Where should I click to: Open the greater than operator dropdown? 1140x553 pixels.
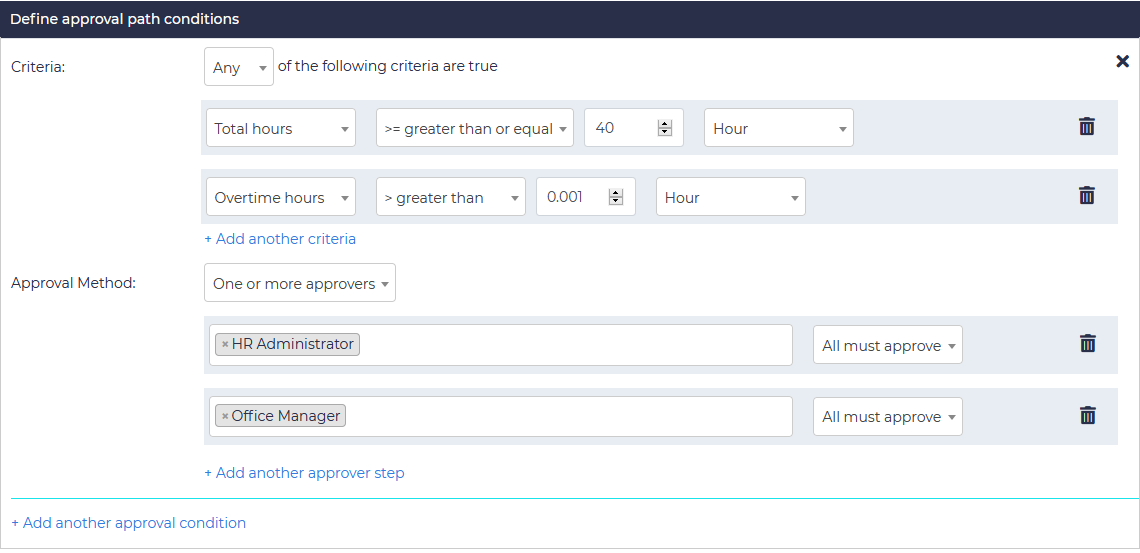450,197
